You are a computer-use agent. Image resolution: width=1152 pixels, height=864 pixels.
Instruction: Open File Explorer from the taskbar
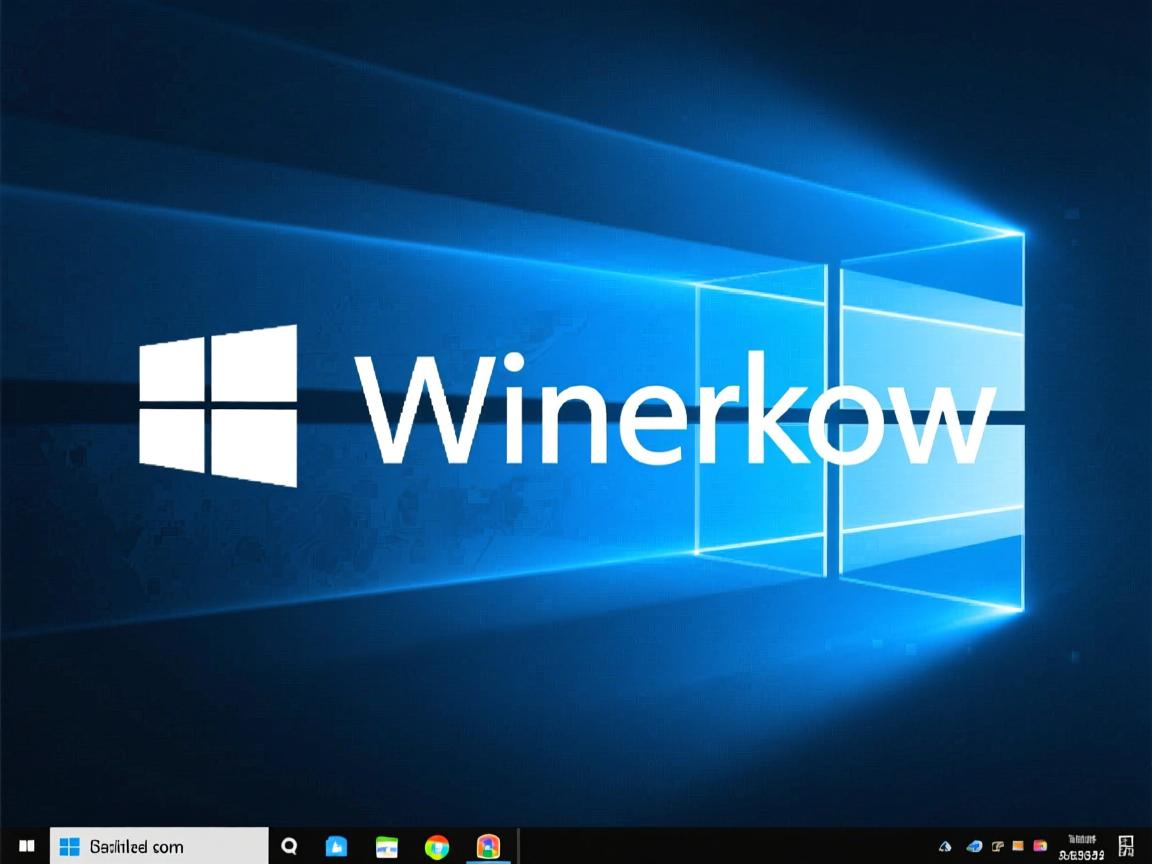pyautogui.click(x=386, y=846)
